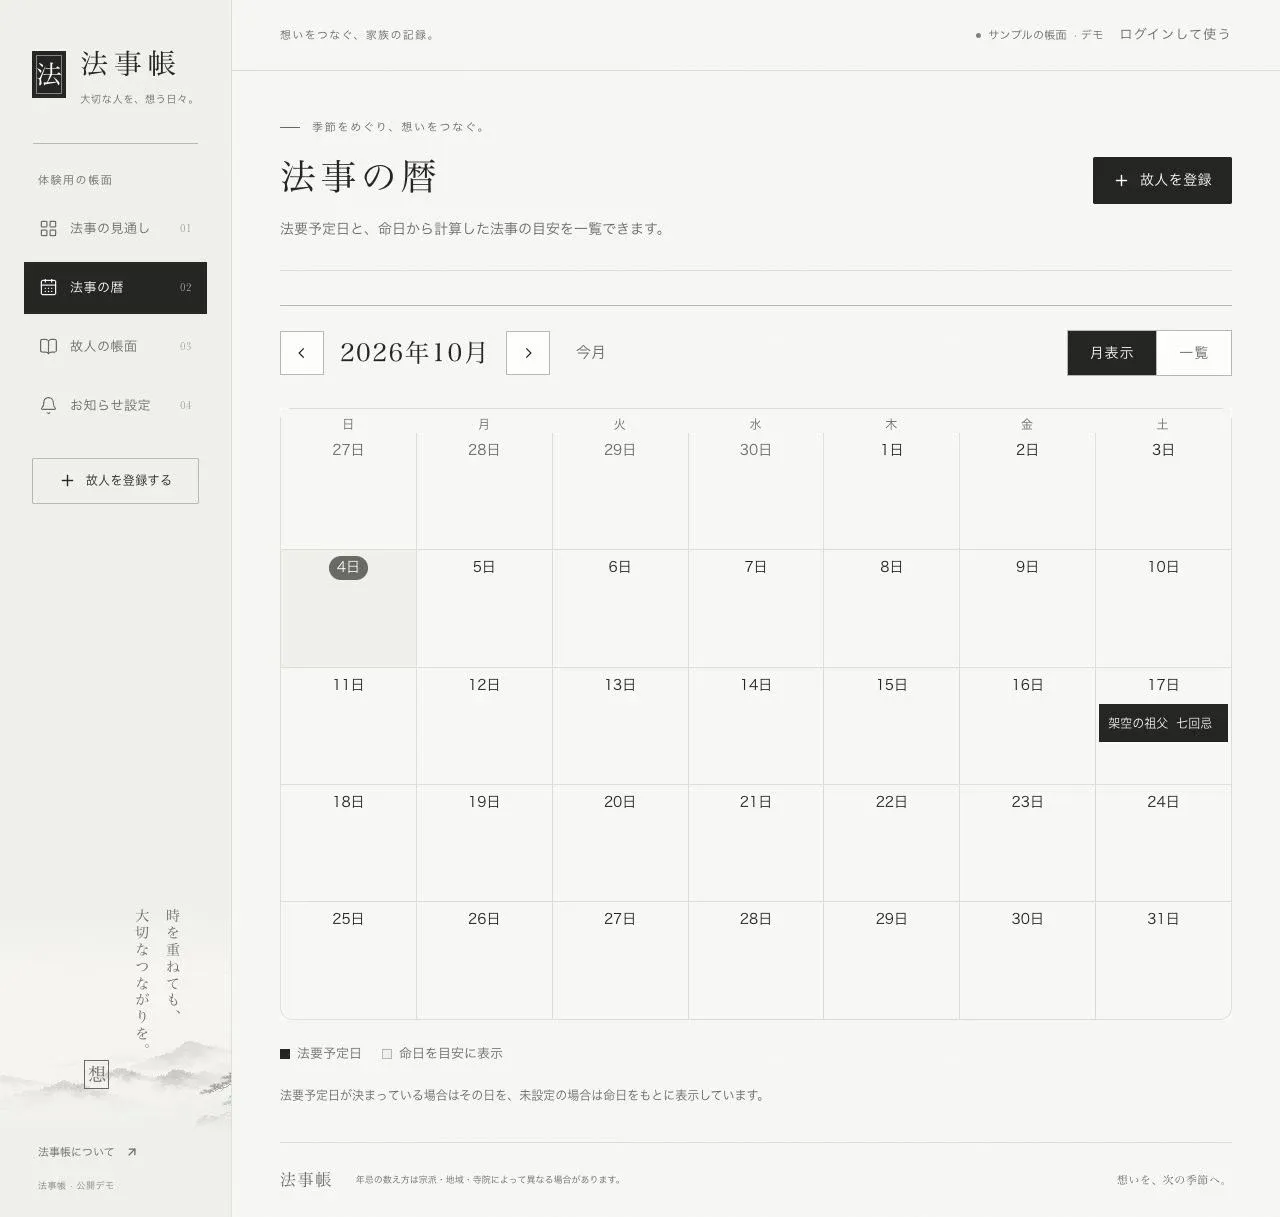Click the 法事帳 footer logo text
The width and height of the screenshot is (1280, 1217).
click(x=305, y=1180)
